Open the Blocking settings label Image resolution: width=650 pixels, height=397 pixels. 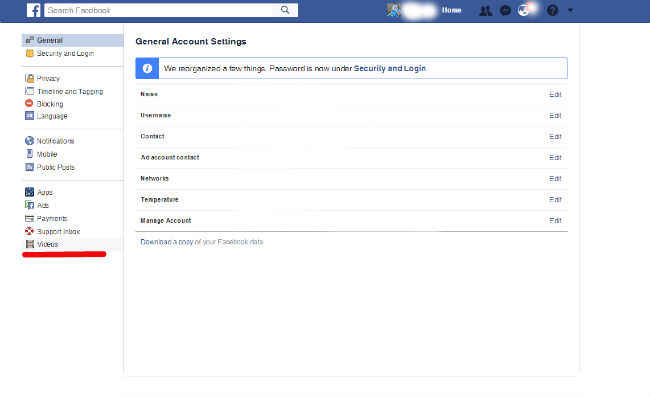coord(50,104)
